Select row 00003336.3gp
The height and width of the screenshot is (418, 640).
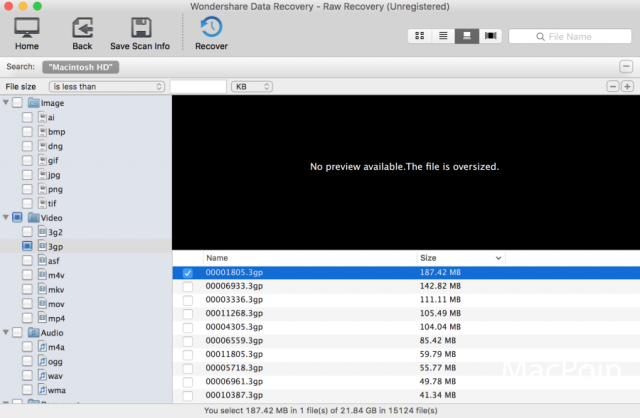(406, 300)
